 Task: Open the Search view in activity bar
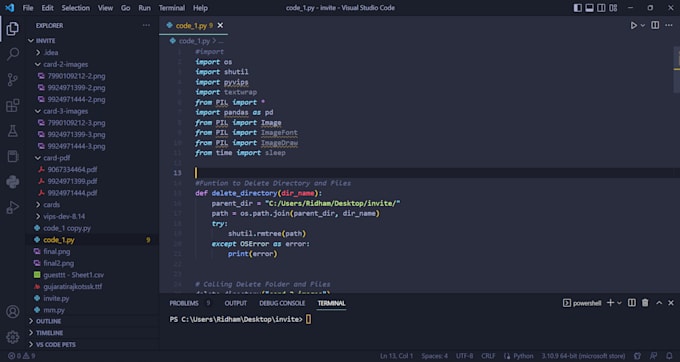[13, 54]
